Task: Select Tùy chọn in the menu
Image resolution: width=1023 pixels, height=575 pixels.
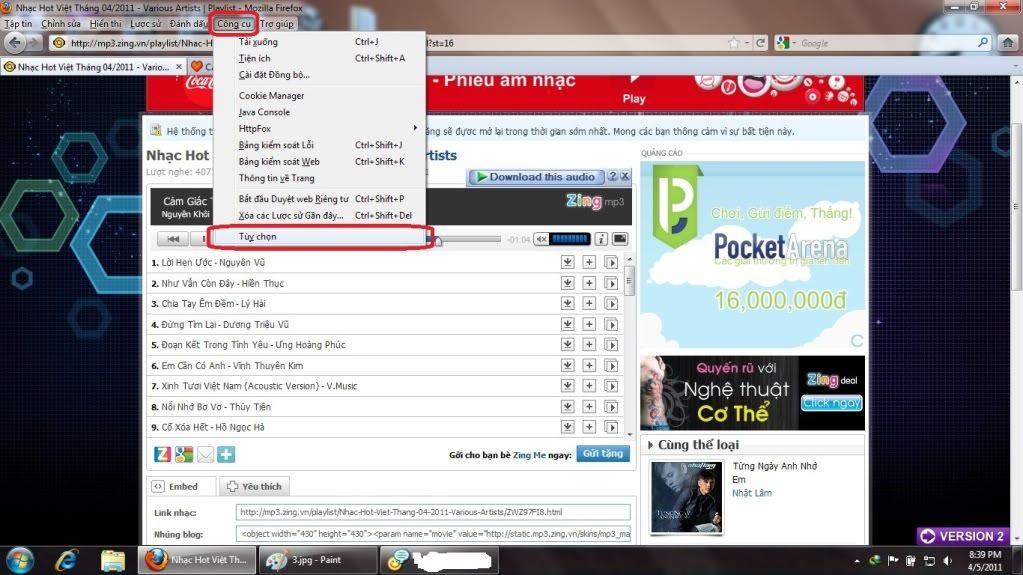Action: tap(320, 236)
